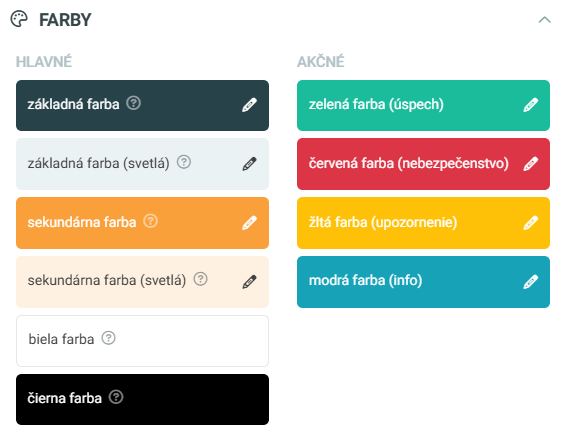The height and width of the screenshot is (441, 563).
Task: Open help icon next to základná farba
Action: click(133, 103)
